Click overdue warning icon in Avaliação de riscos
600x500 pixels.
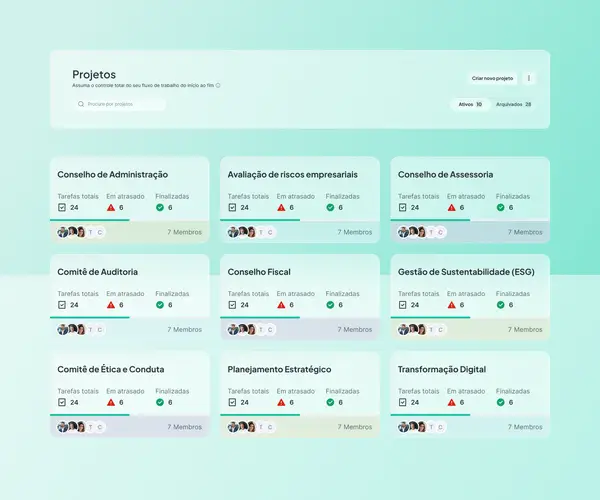click(281, 207)
